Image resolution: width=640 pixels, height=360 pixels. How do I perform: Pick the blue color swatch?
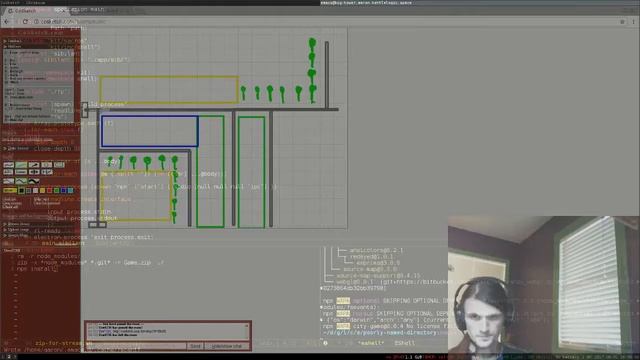coord(63,190)
